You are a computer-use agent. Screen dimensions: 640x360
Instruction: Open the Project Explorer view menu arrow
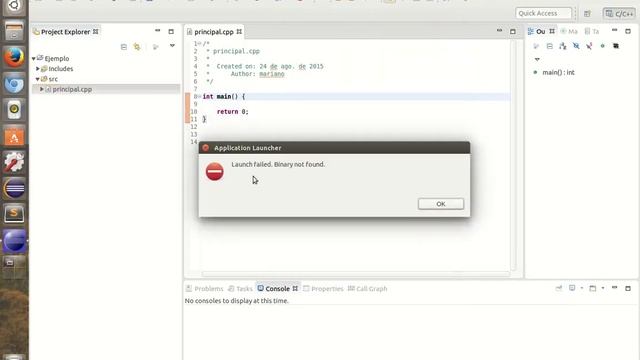click(172, 46)
